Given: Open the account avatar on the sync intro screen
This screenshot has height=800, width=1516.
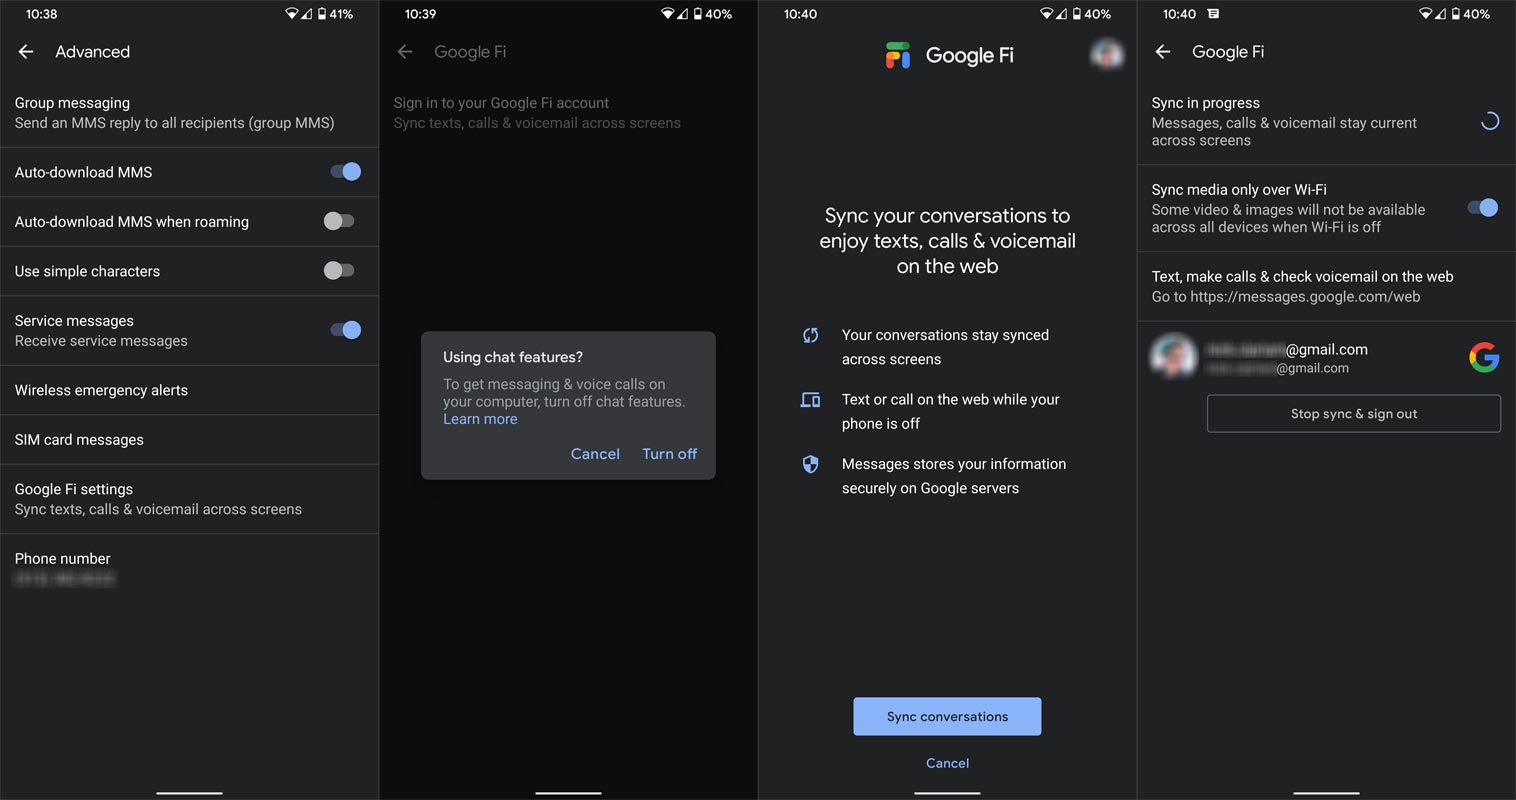Looking at the screenshot, I should 1107,54.
